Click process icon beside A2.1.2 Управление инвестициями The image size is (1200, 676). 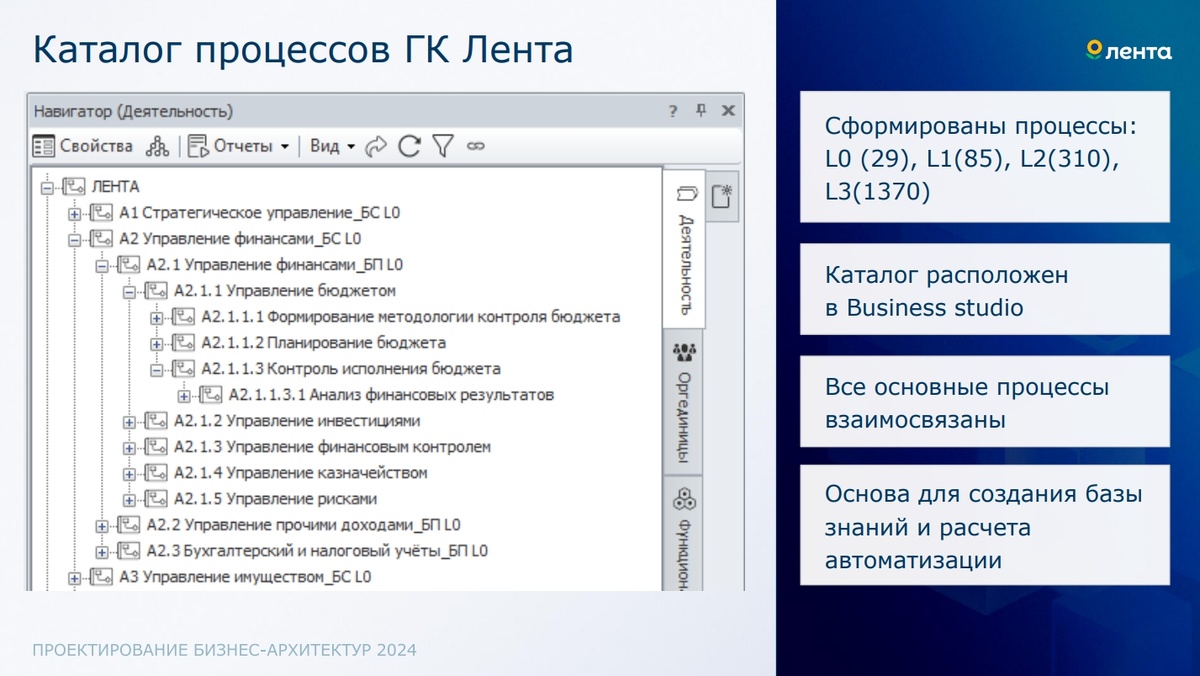pos(156,421)
